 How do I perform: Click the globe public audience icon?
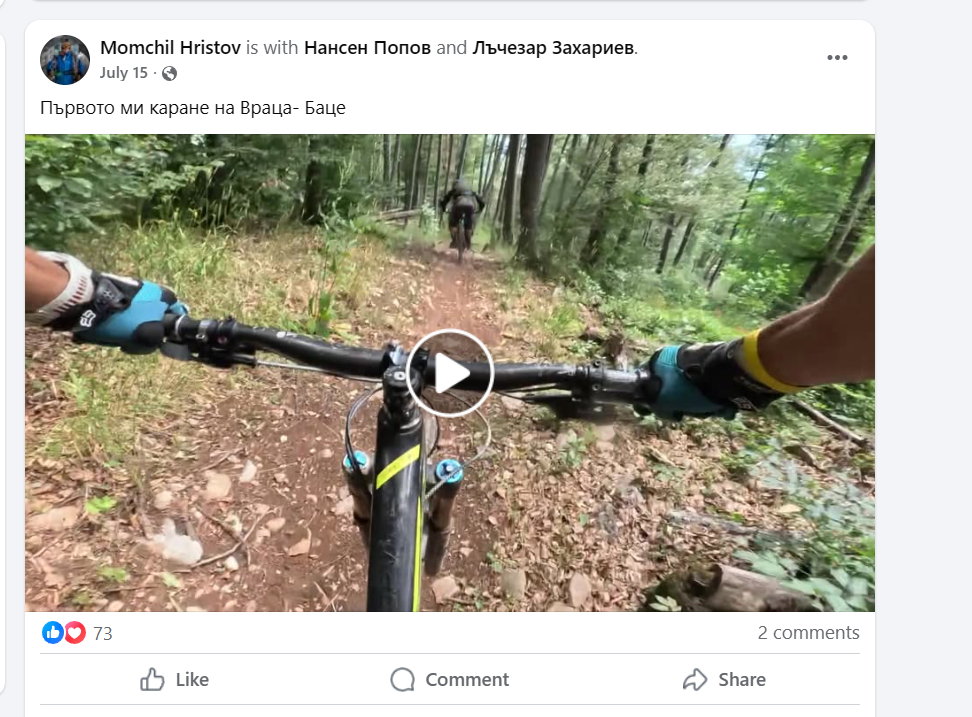169,73
